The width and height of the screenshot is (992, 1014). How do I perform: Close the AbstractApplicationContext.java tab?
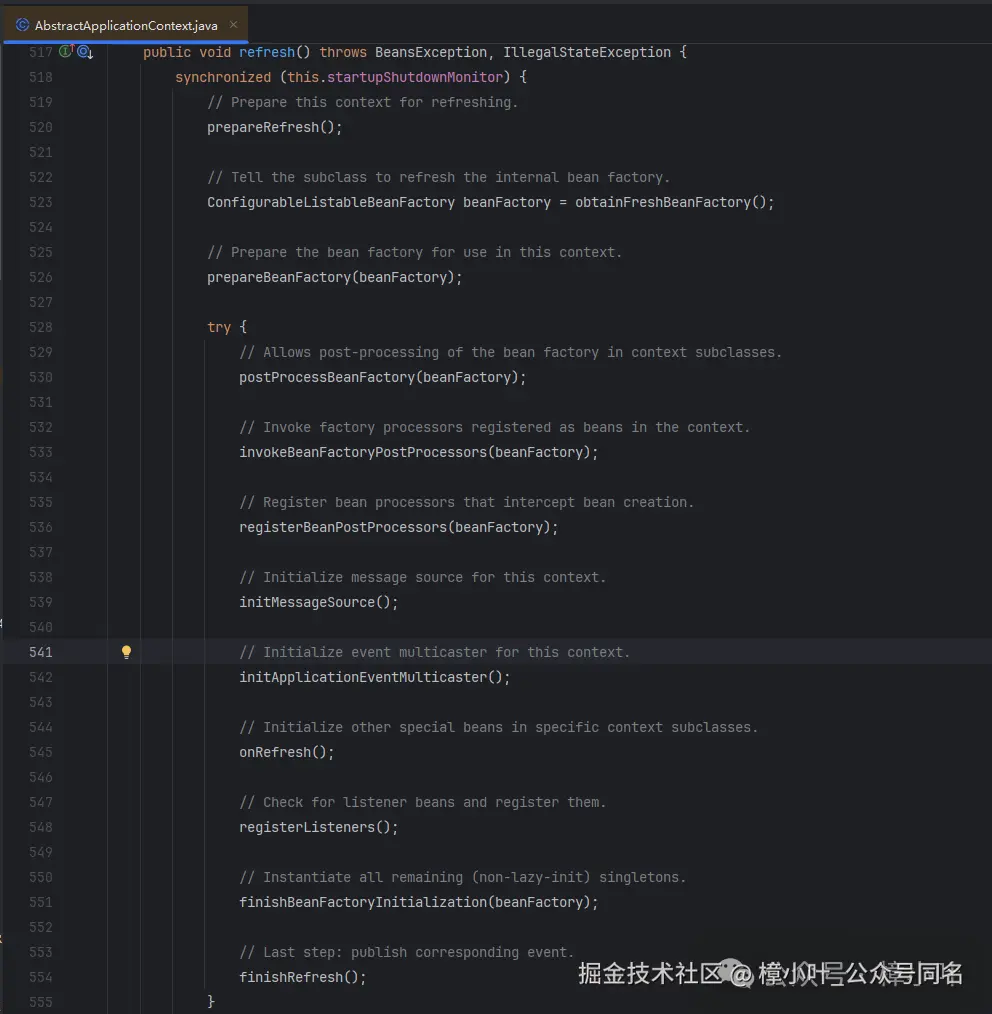(233, 25)
